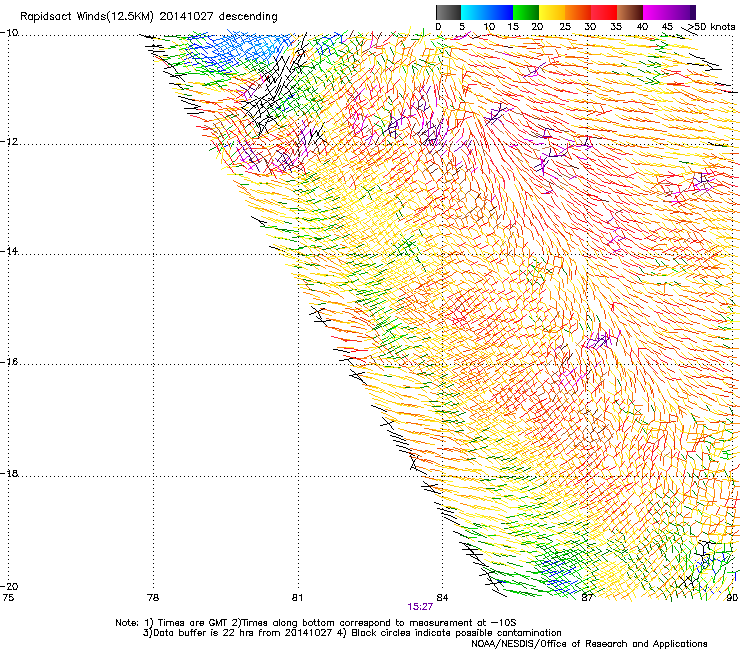Click the '-20' latitude axis label

[x=9, y=586]
